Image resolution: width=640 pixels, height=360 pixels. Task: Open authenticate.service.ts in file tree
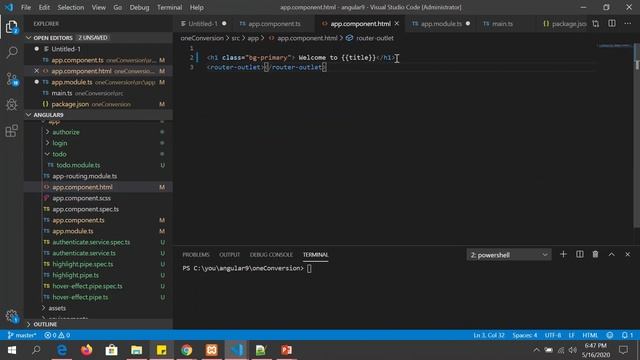pyautogui.click(x=84, y=253)
